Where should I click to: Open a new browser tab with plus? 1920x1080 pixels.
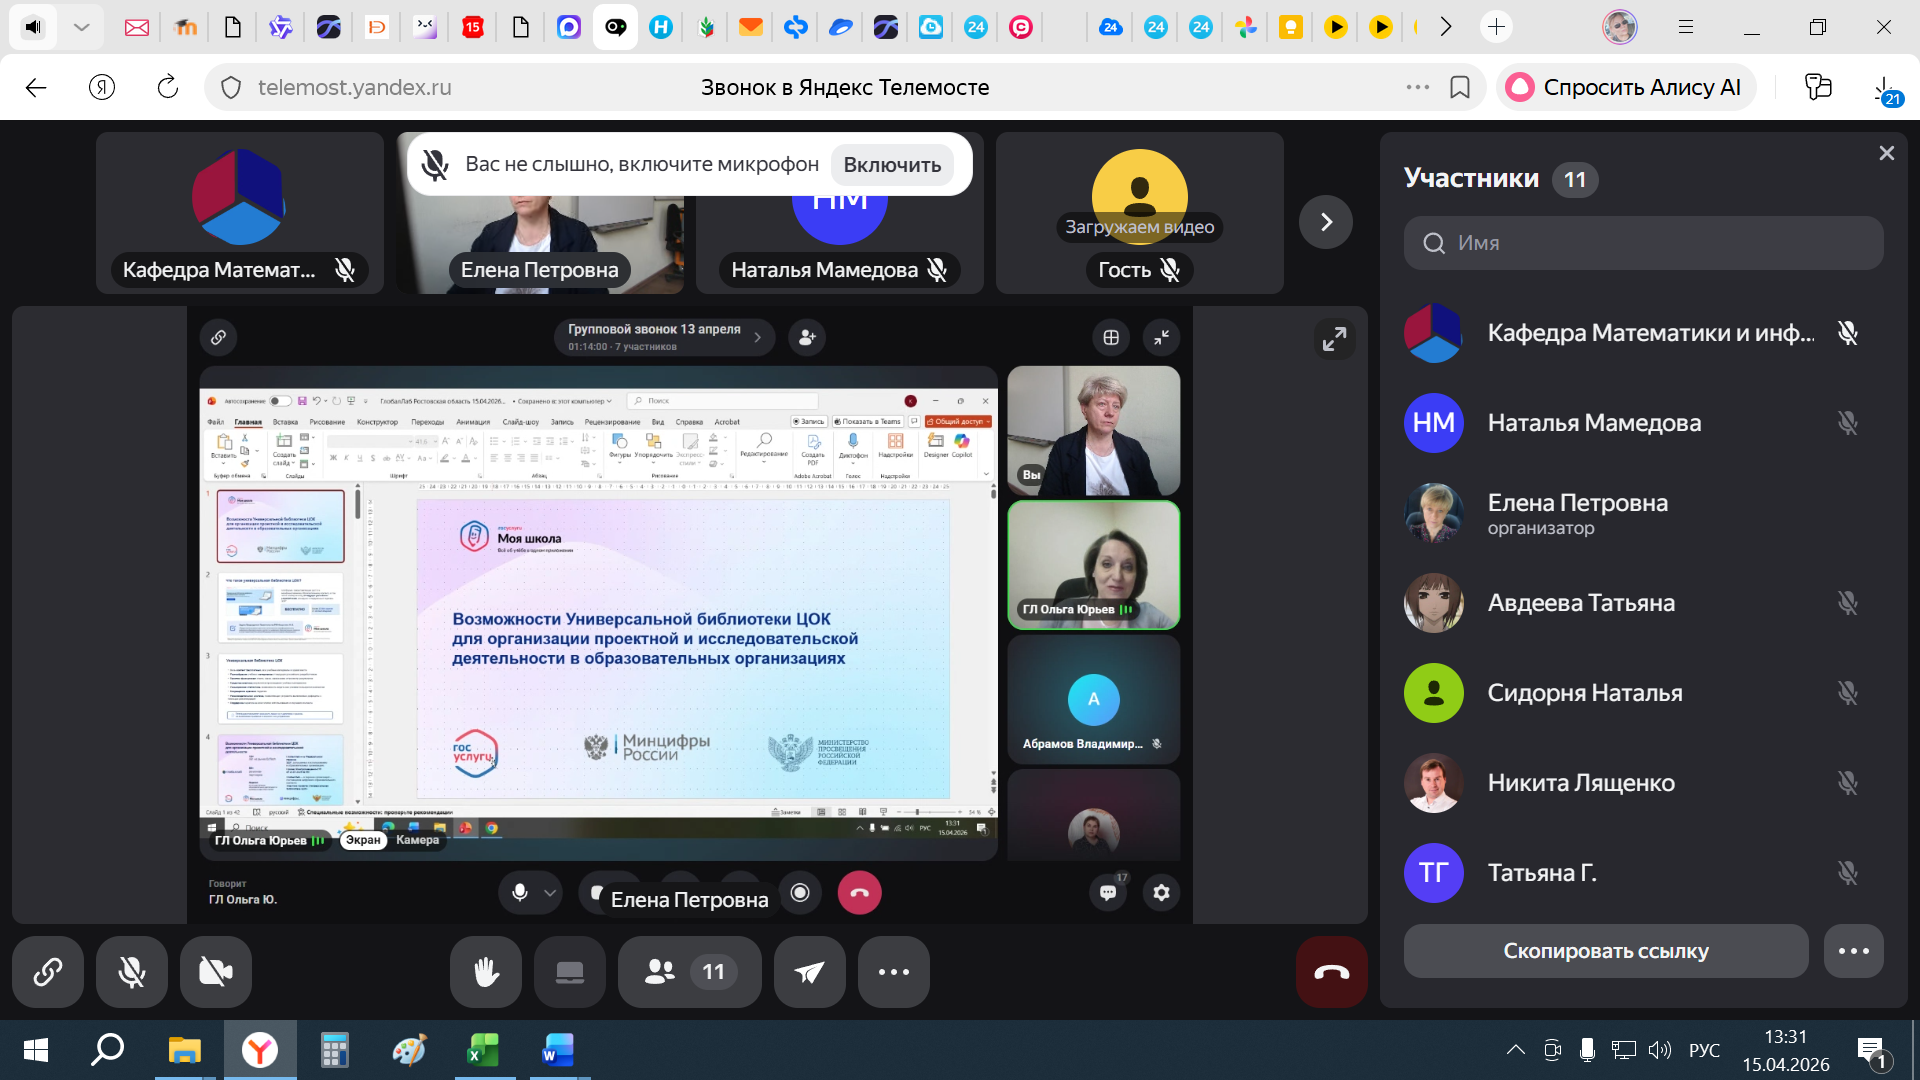(1496, 27)
